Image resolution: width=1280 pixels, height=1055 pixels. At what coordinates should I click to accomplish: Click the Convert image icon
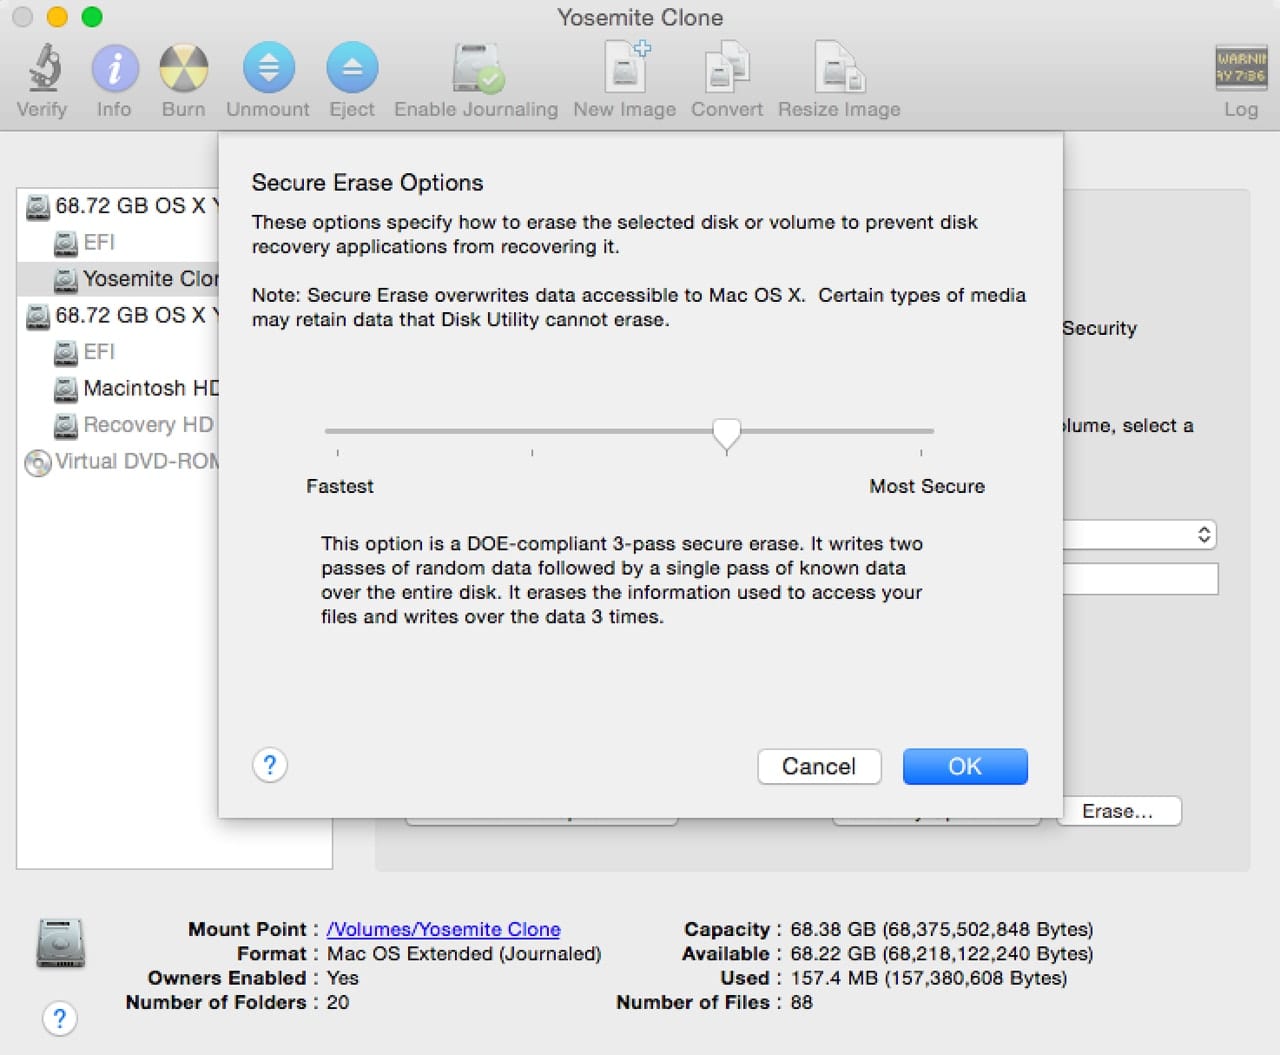(x=727, y=70)
